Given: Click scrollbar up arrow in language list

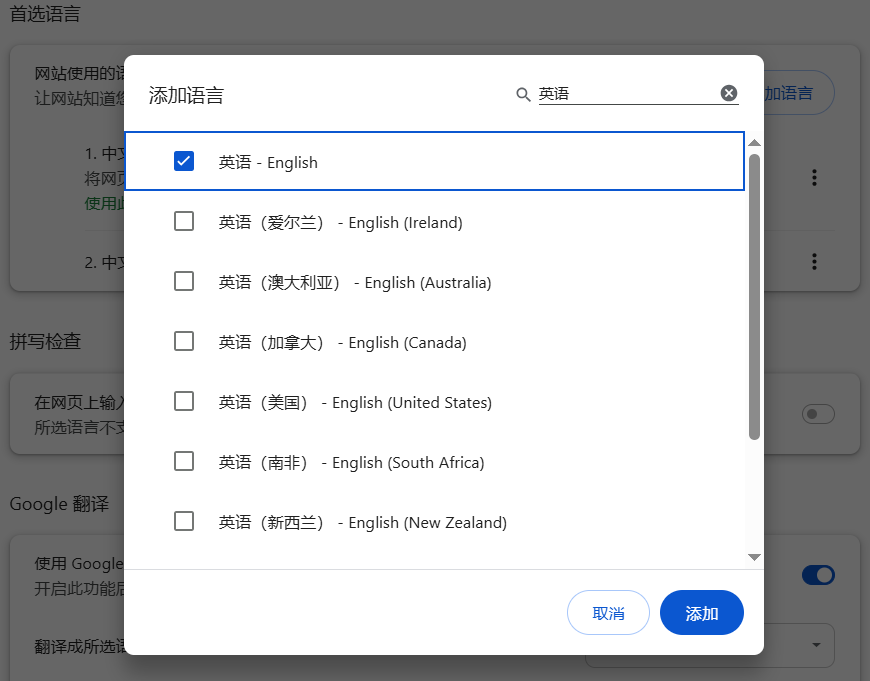Looking at the screenshot, I should pyautogui.click(x=755, y=143).
